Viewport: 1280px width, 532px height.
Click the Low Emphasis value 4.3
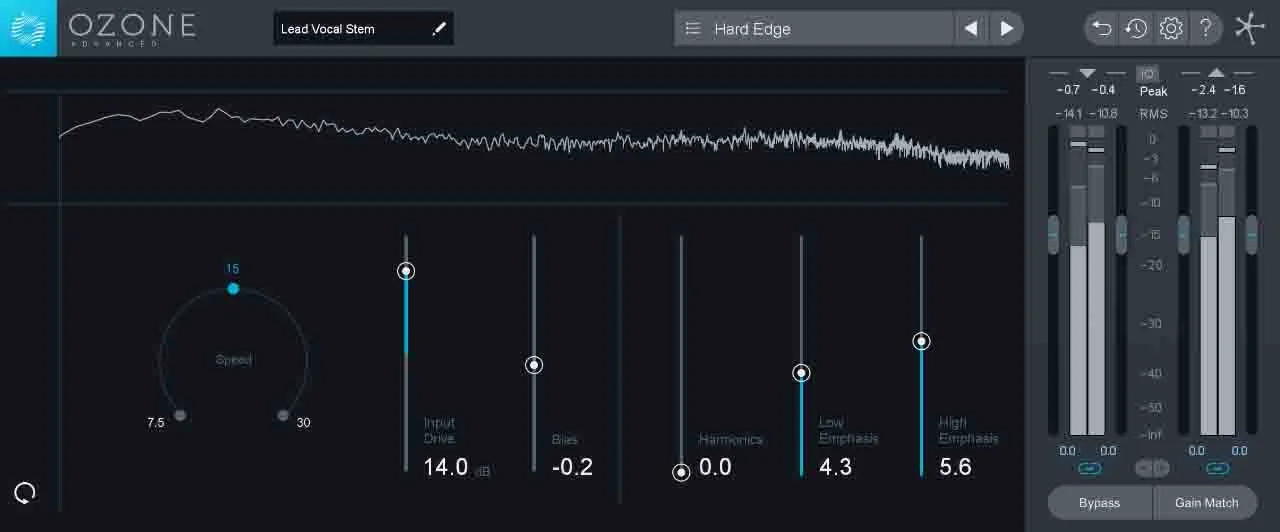coord(835,467)
